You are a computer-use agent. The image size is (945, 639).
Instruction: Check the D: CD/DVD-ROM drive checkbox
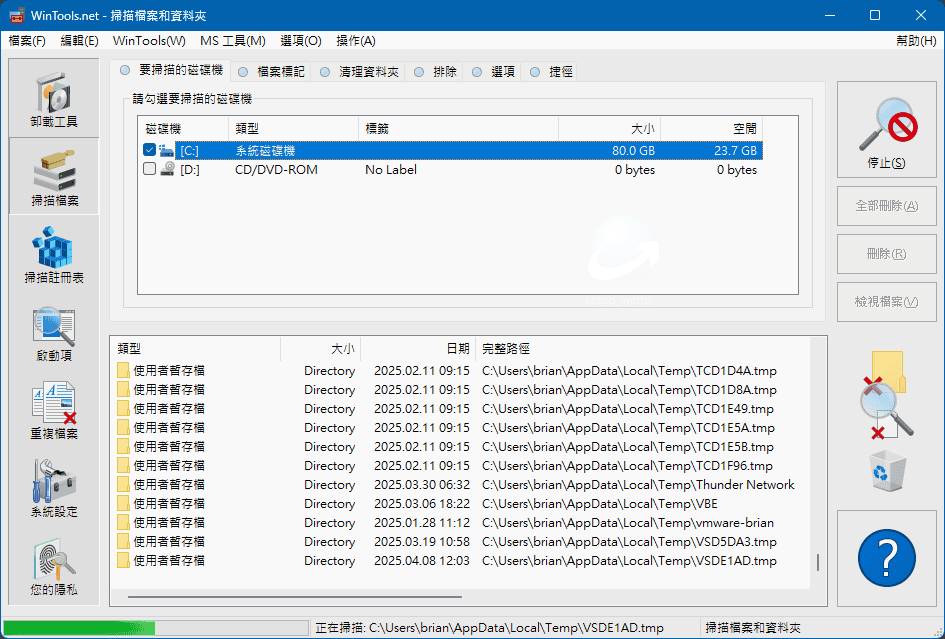pos(149,170)
